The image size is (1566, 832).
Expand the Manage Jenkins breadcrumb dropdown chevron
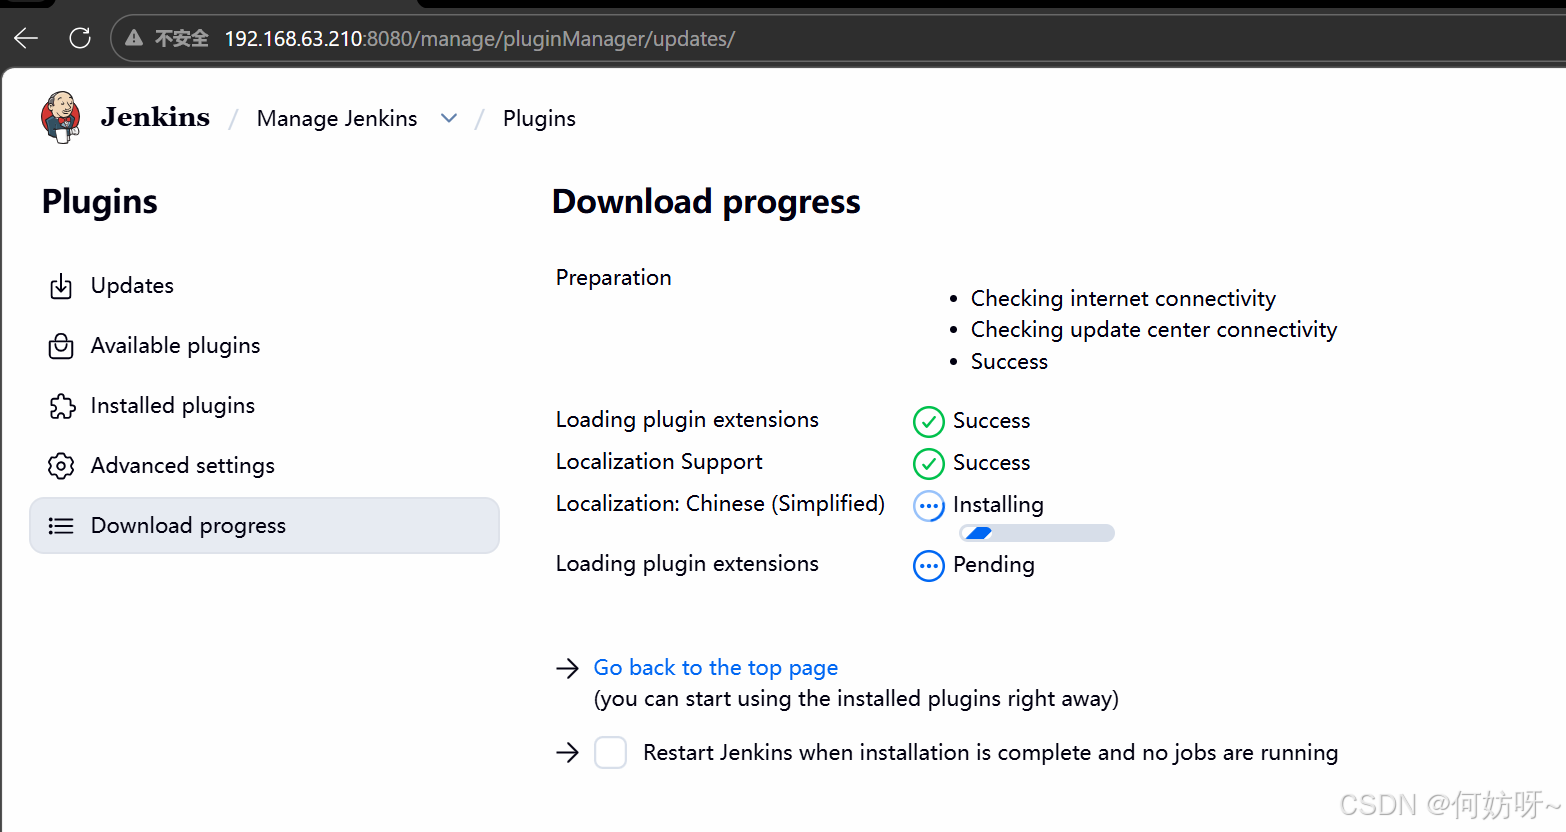[449, 118]
